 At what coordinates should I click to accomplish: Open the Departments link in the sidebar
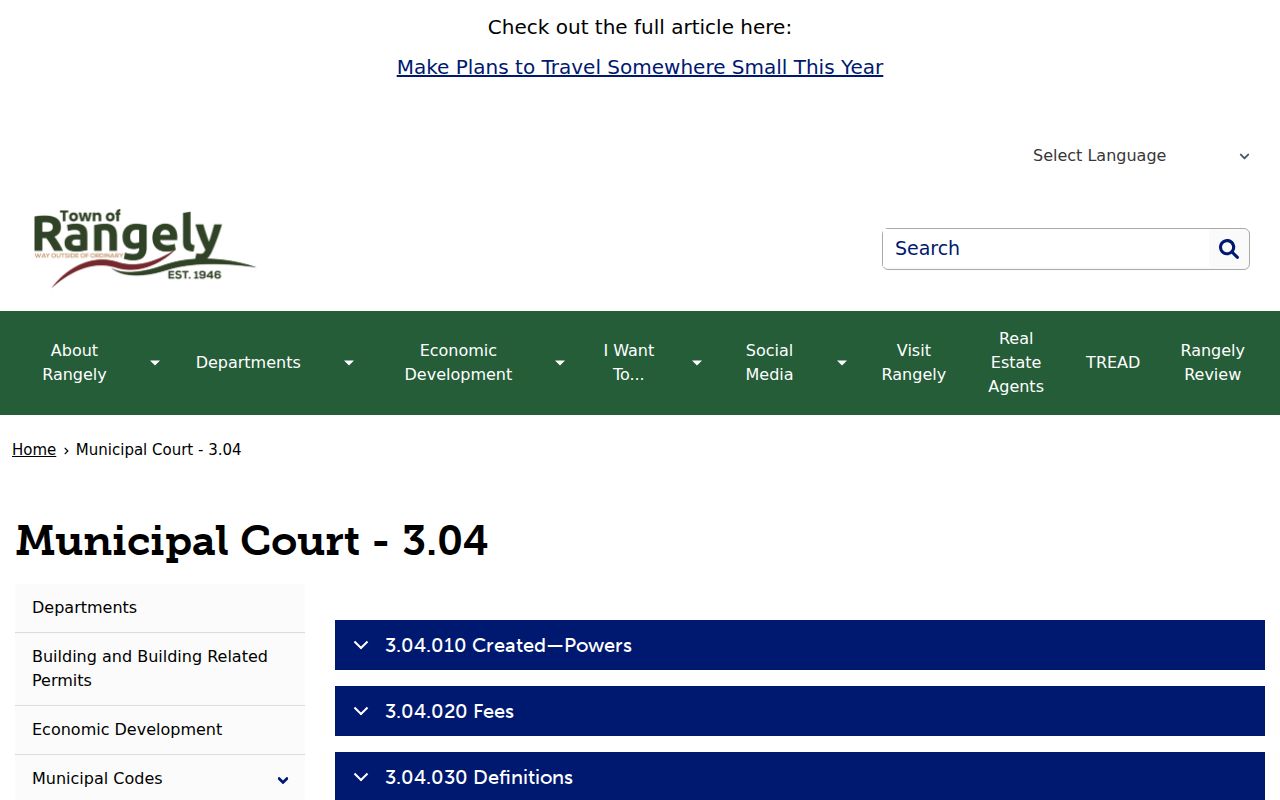click(x=160, y=608)
